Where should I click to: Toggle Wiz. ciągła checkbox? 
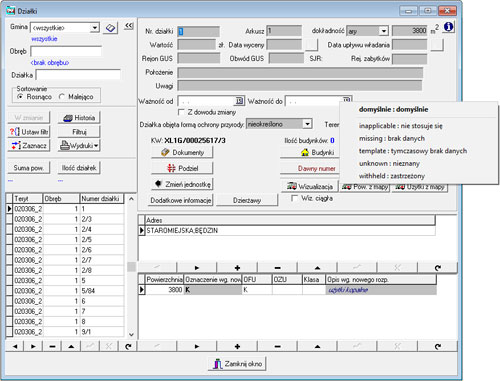(x=294, y=198)
